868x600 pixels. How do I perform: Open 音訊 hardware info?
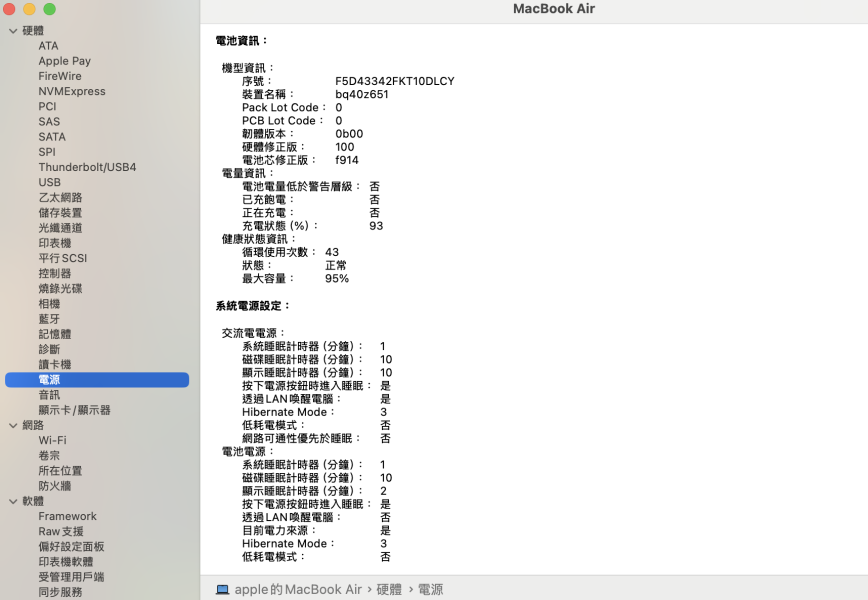tap(49, 395)
